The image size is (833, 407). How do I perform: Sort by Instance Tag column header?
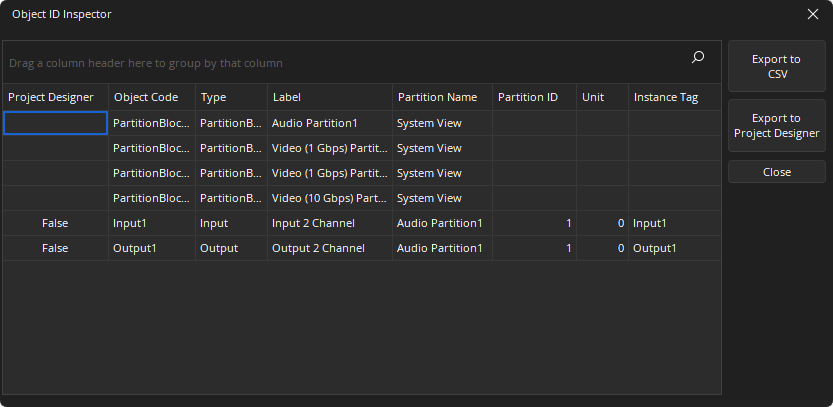pos(665,97)
